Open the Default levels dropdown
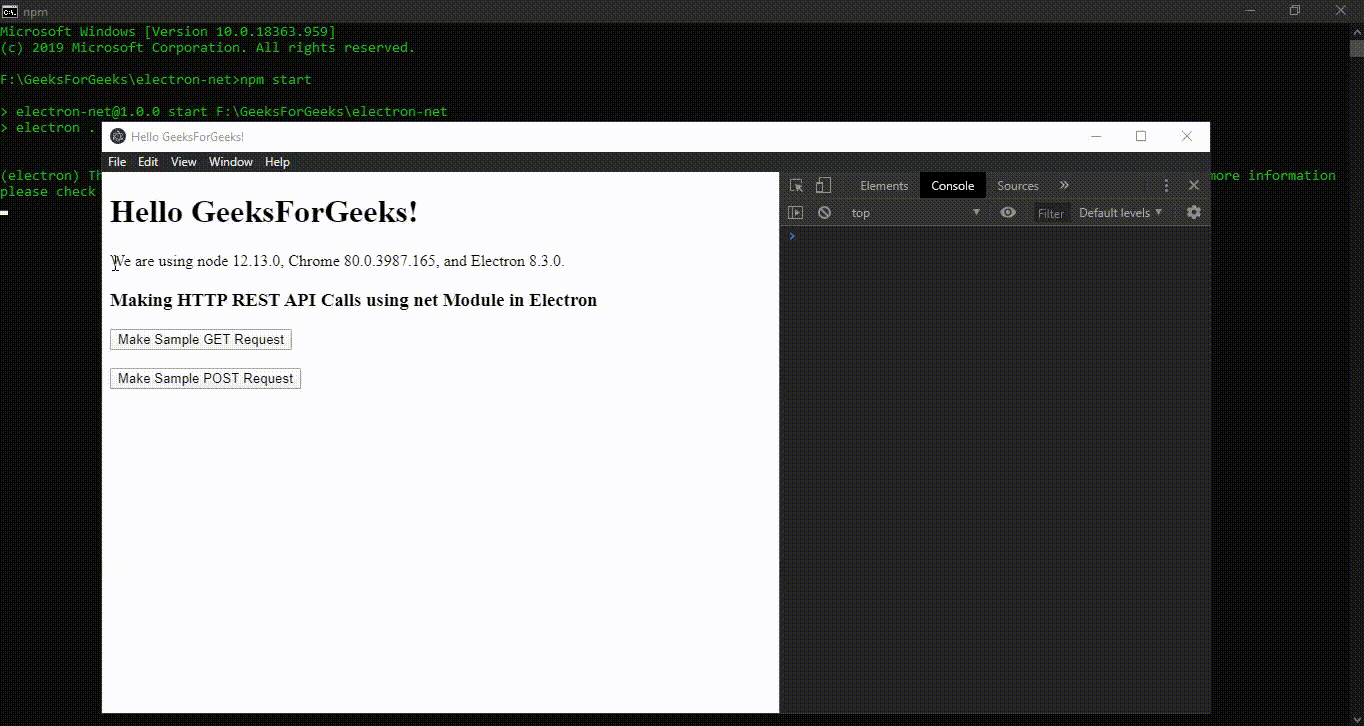 click(x=1121, y=213)
